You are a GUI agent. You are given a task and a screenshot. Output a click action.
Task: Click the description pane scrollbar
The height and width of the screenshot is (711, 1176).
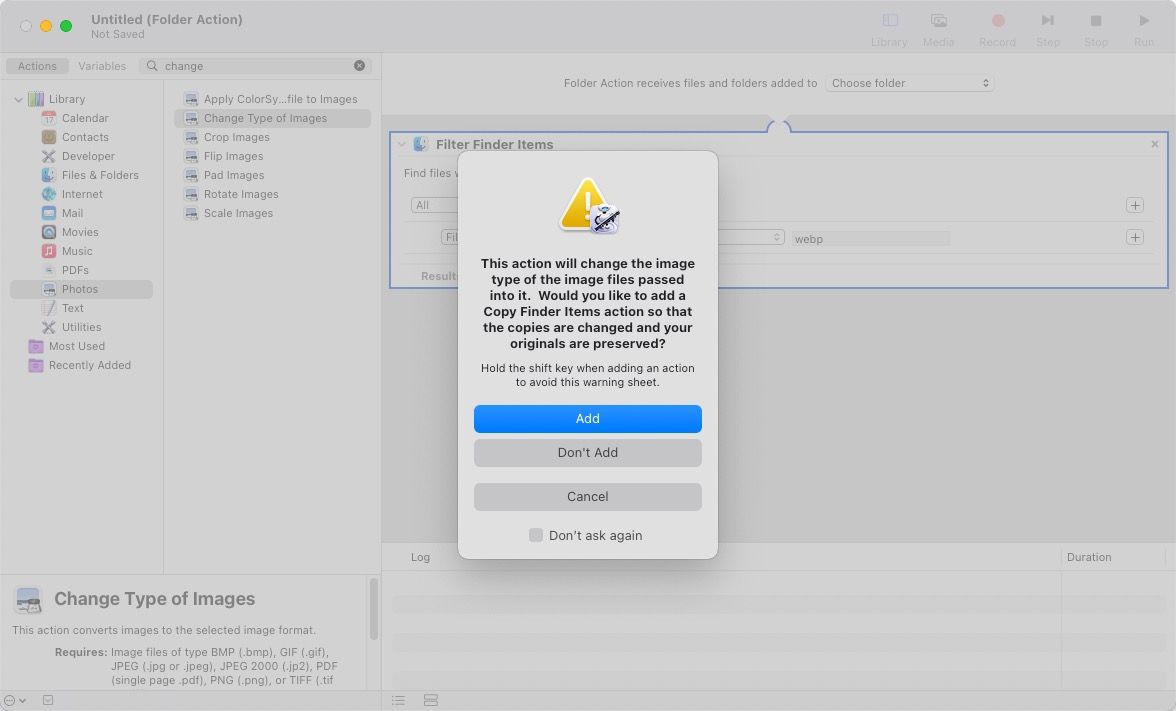point(374,609)
